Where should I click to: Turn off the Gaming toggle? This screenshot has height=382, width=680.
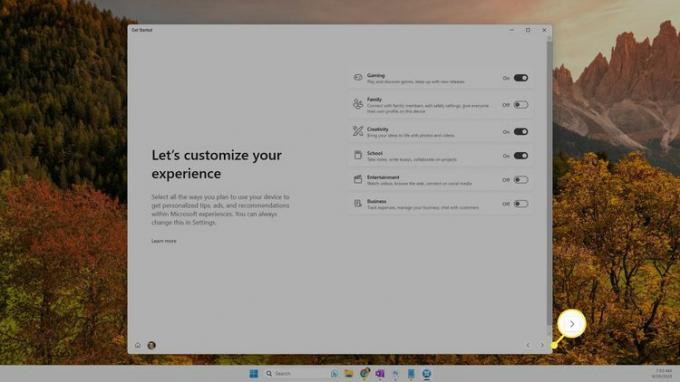[x=520, y=78]
